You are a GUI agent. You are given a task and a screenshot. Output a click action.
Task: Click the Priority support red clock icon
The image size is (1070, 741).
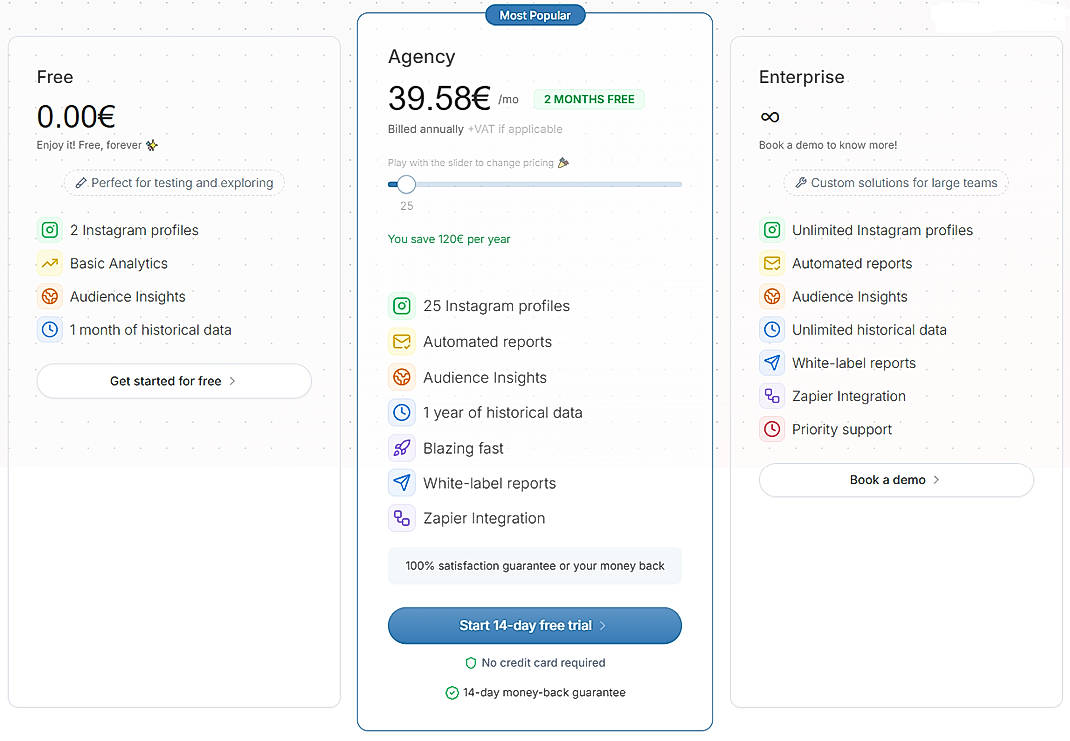[x=772, y=429]
